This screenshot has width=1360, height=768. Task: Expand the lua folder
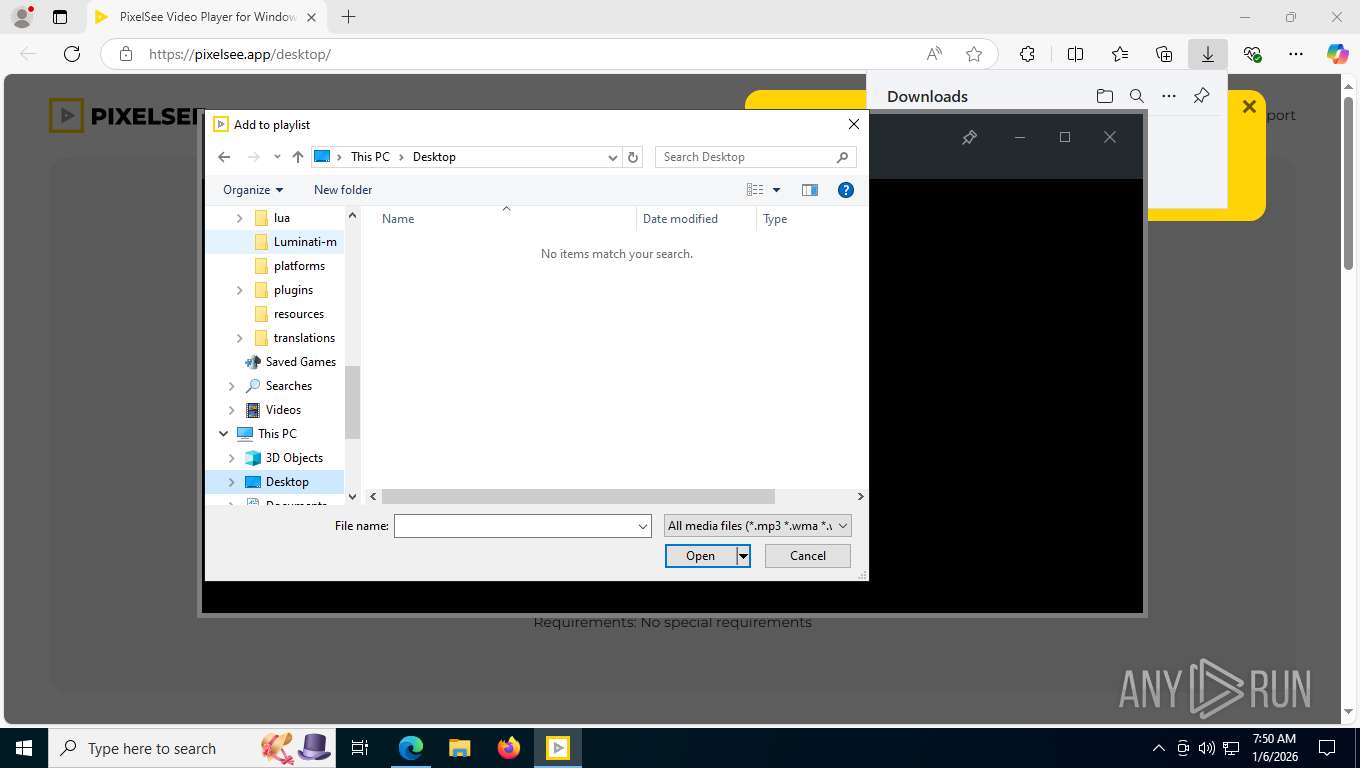[239, 218]
